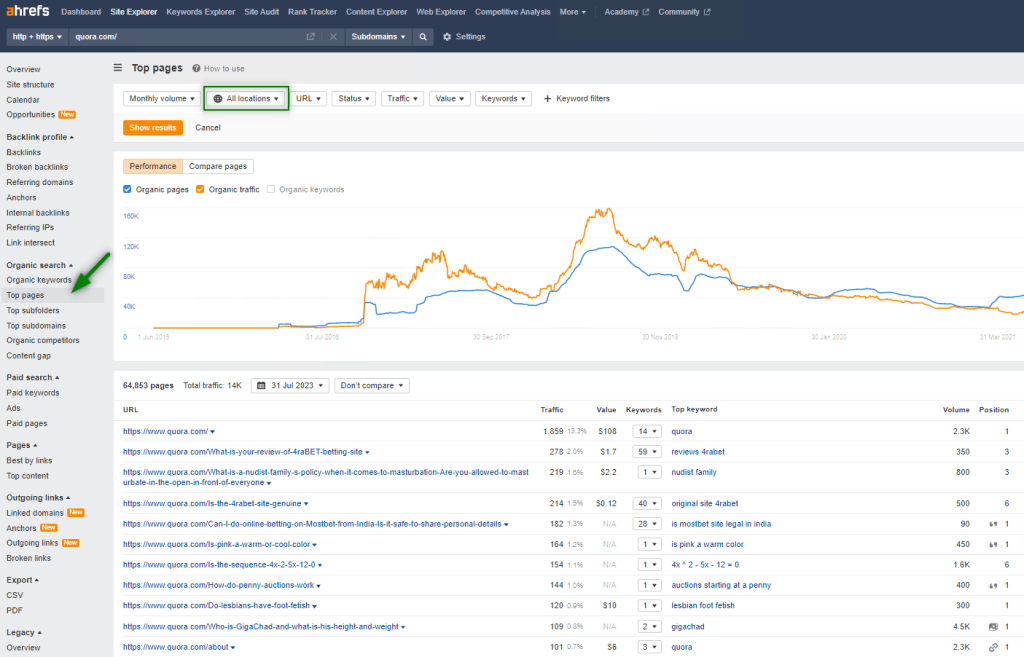Screen dimensions: 1024x657
Task: Uncheck the Organic traffic checkbox
Action: [x=200, y=189]
